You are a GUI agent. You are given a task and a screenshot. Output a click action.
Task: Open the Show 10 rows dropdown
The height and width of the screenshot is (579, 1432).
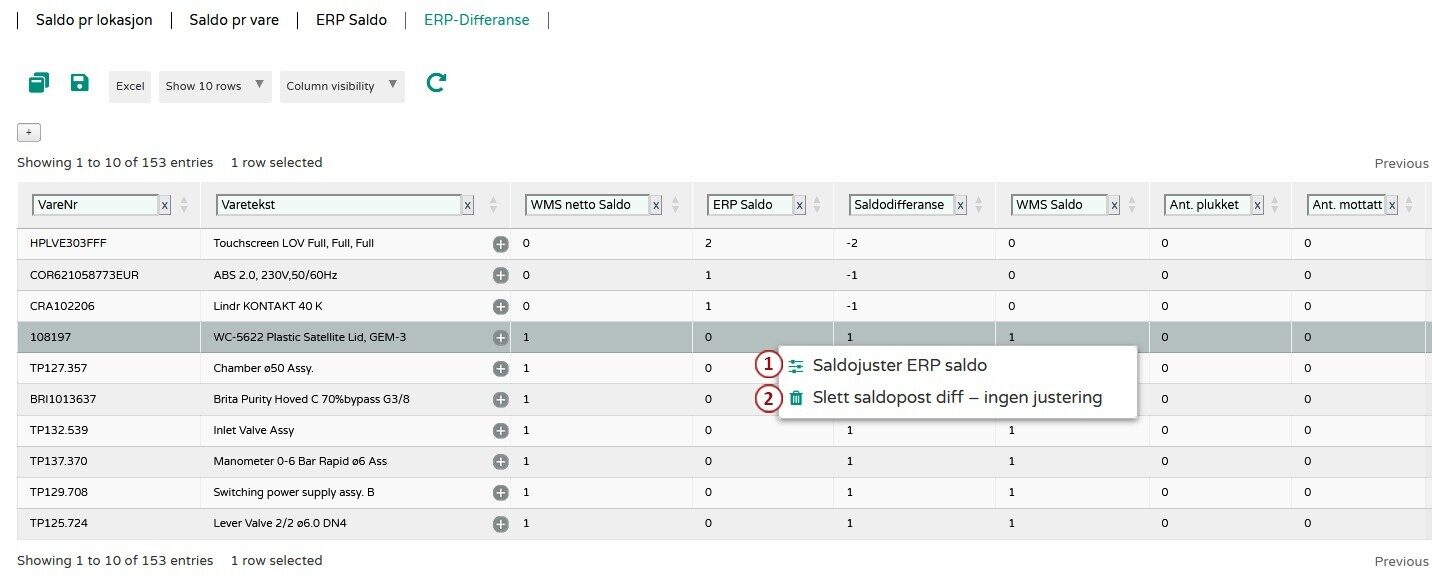[215, 86]
